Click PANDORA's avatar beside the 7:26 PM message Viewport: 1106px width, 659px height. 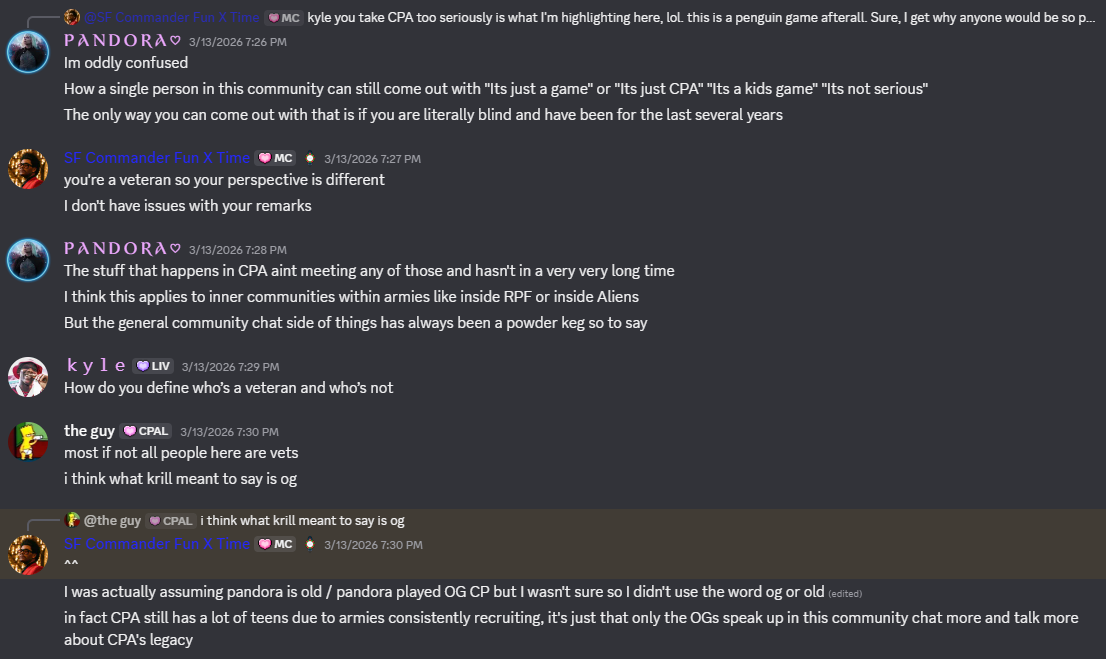click(28, 52)
